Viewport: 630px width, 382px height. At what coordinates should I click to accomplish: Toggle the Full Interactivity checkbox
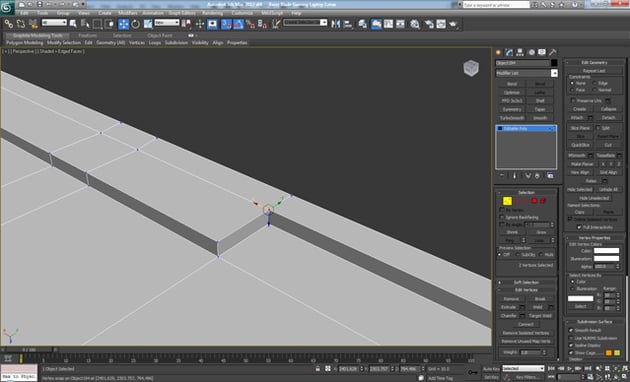click(x=579, y=227)
